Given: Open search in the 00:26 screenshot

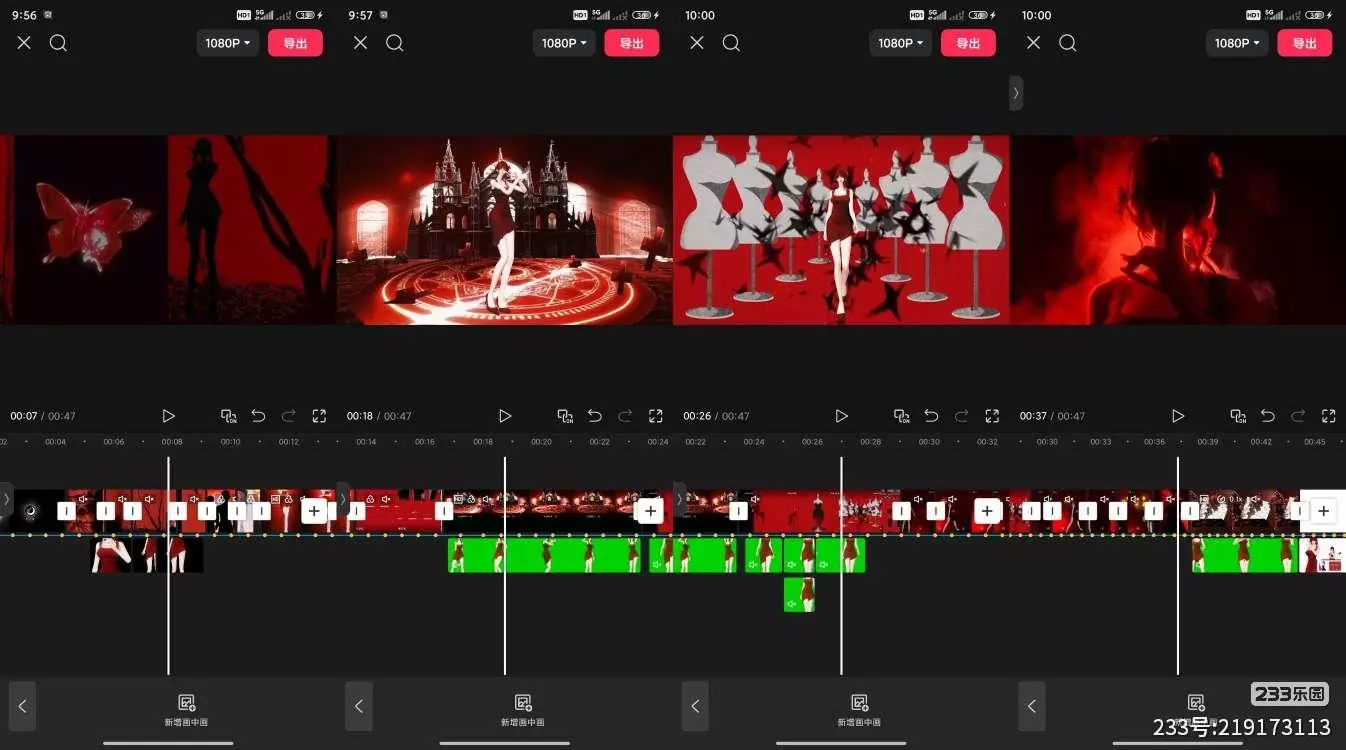Looking at the screenshot, I should click(x=731, y=43).
